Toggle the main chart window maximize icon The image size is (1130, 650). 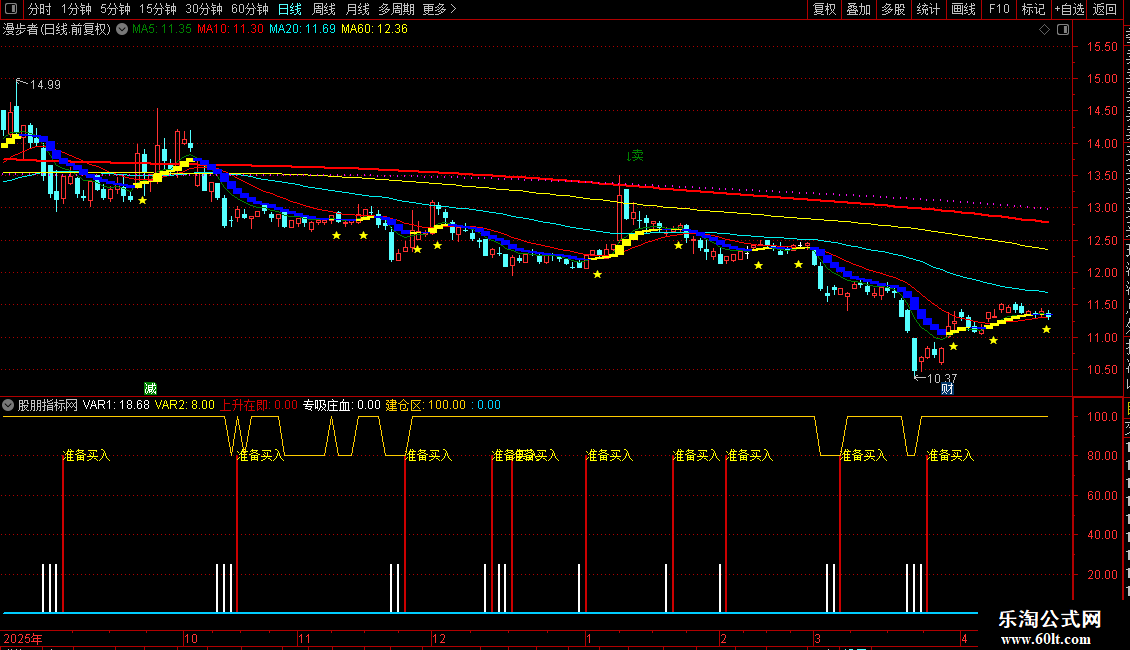1063,30
